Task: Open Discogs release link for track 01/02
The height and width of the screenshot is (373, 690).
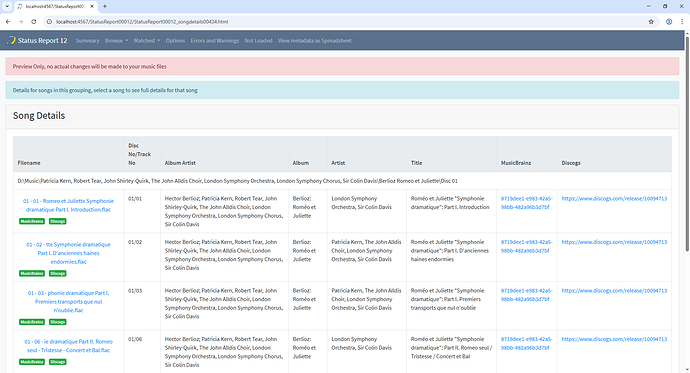Action: [x=614, y=242]
